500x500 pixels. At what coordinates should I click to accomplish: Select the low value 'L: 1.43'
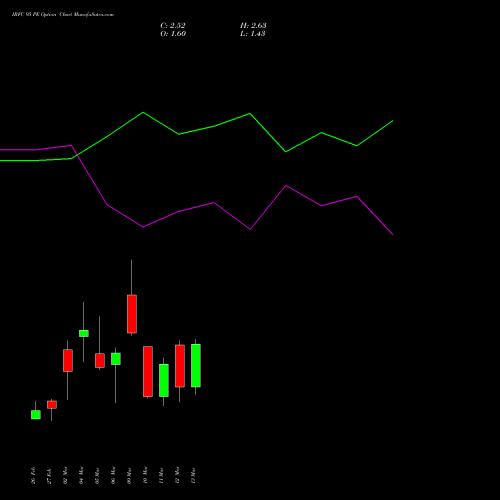pos(253,34)
